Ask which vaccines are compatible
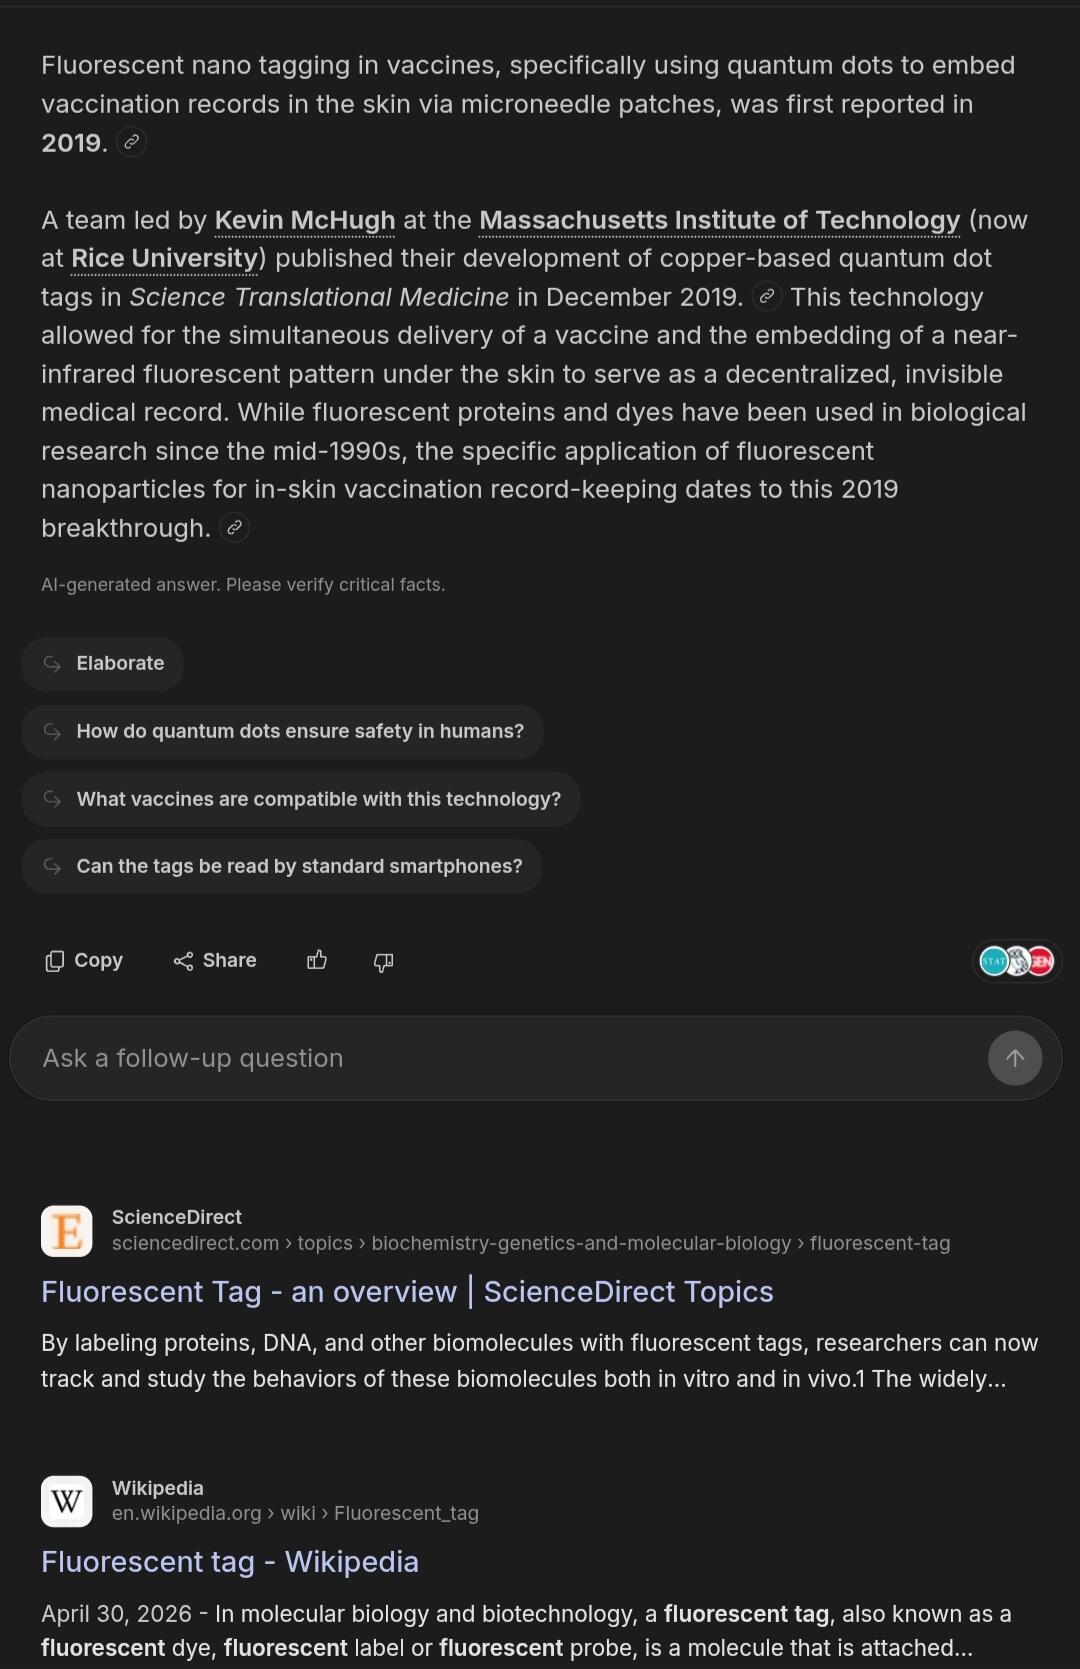Viewport: 1080px width, 1669px height. (301, 799)
